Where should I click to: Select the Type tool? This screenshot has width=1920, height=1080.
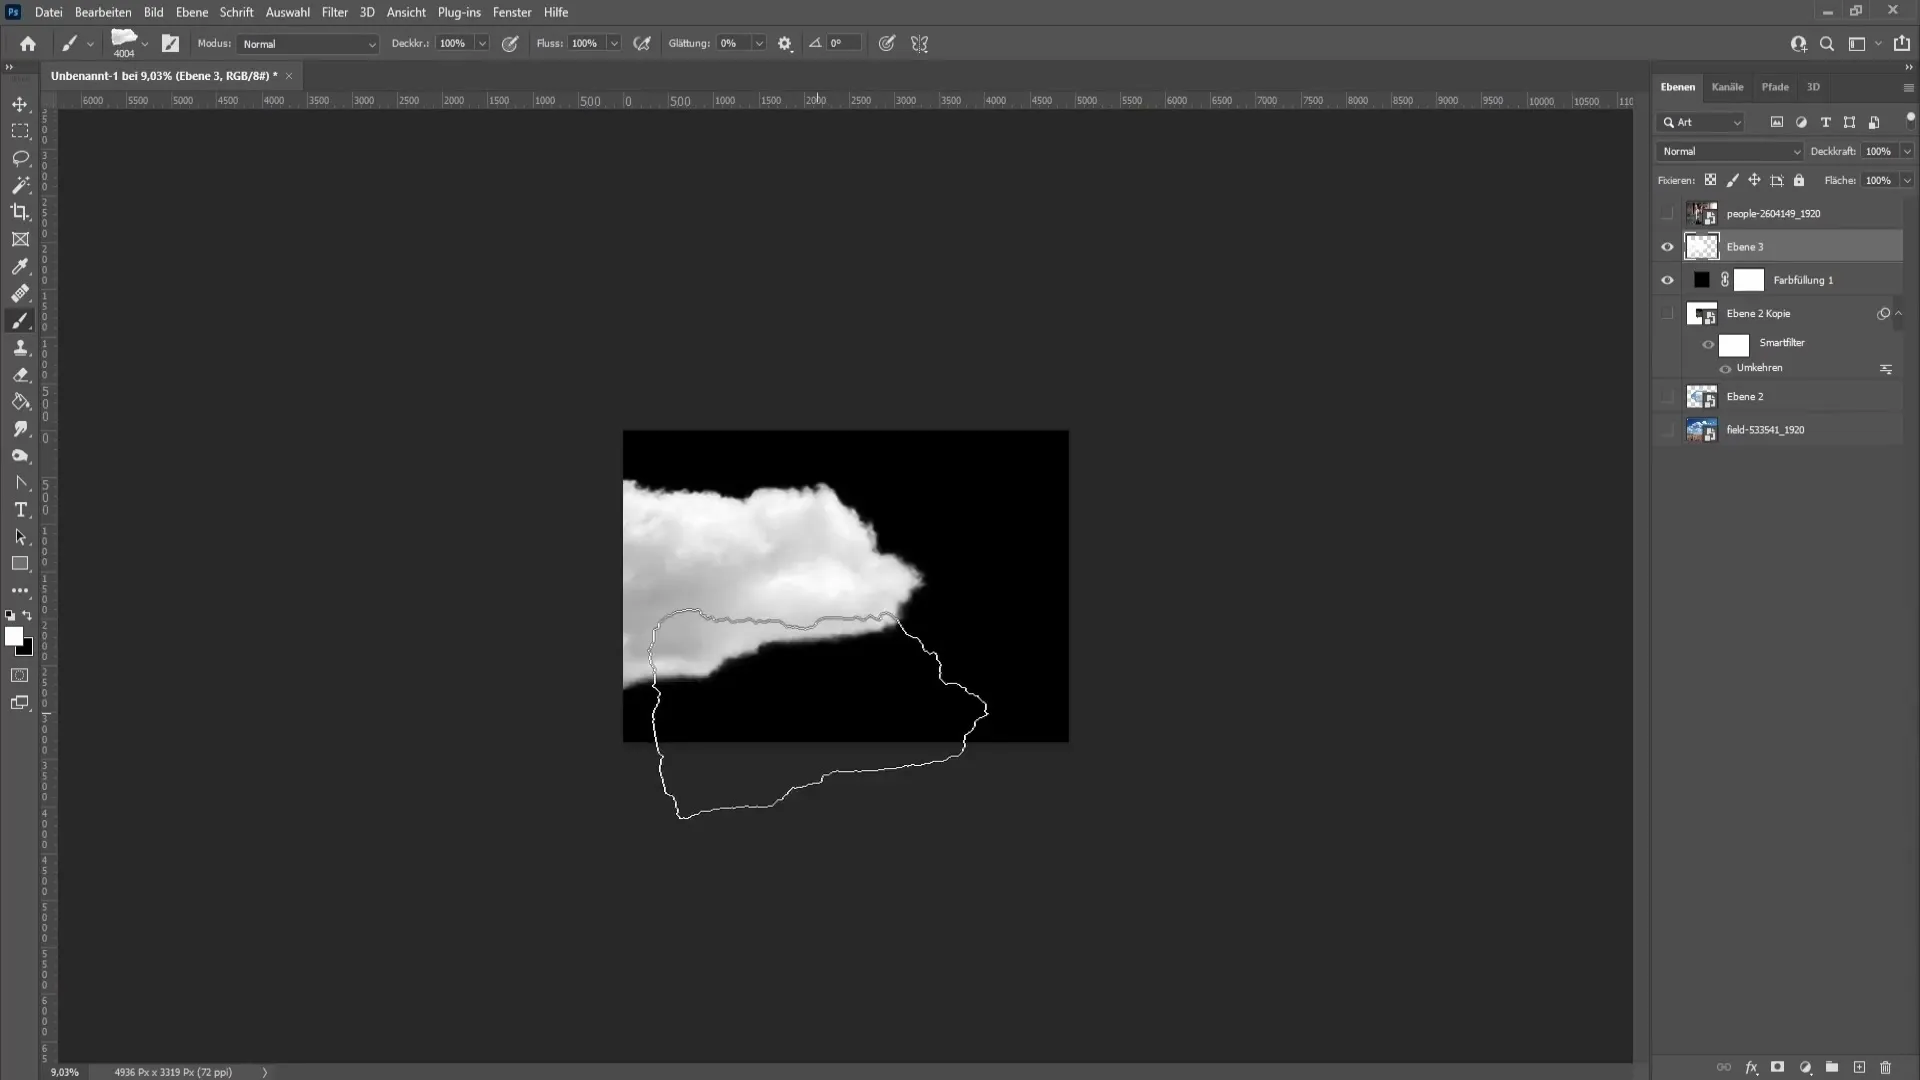(20, 510)
